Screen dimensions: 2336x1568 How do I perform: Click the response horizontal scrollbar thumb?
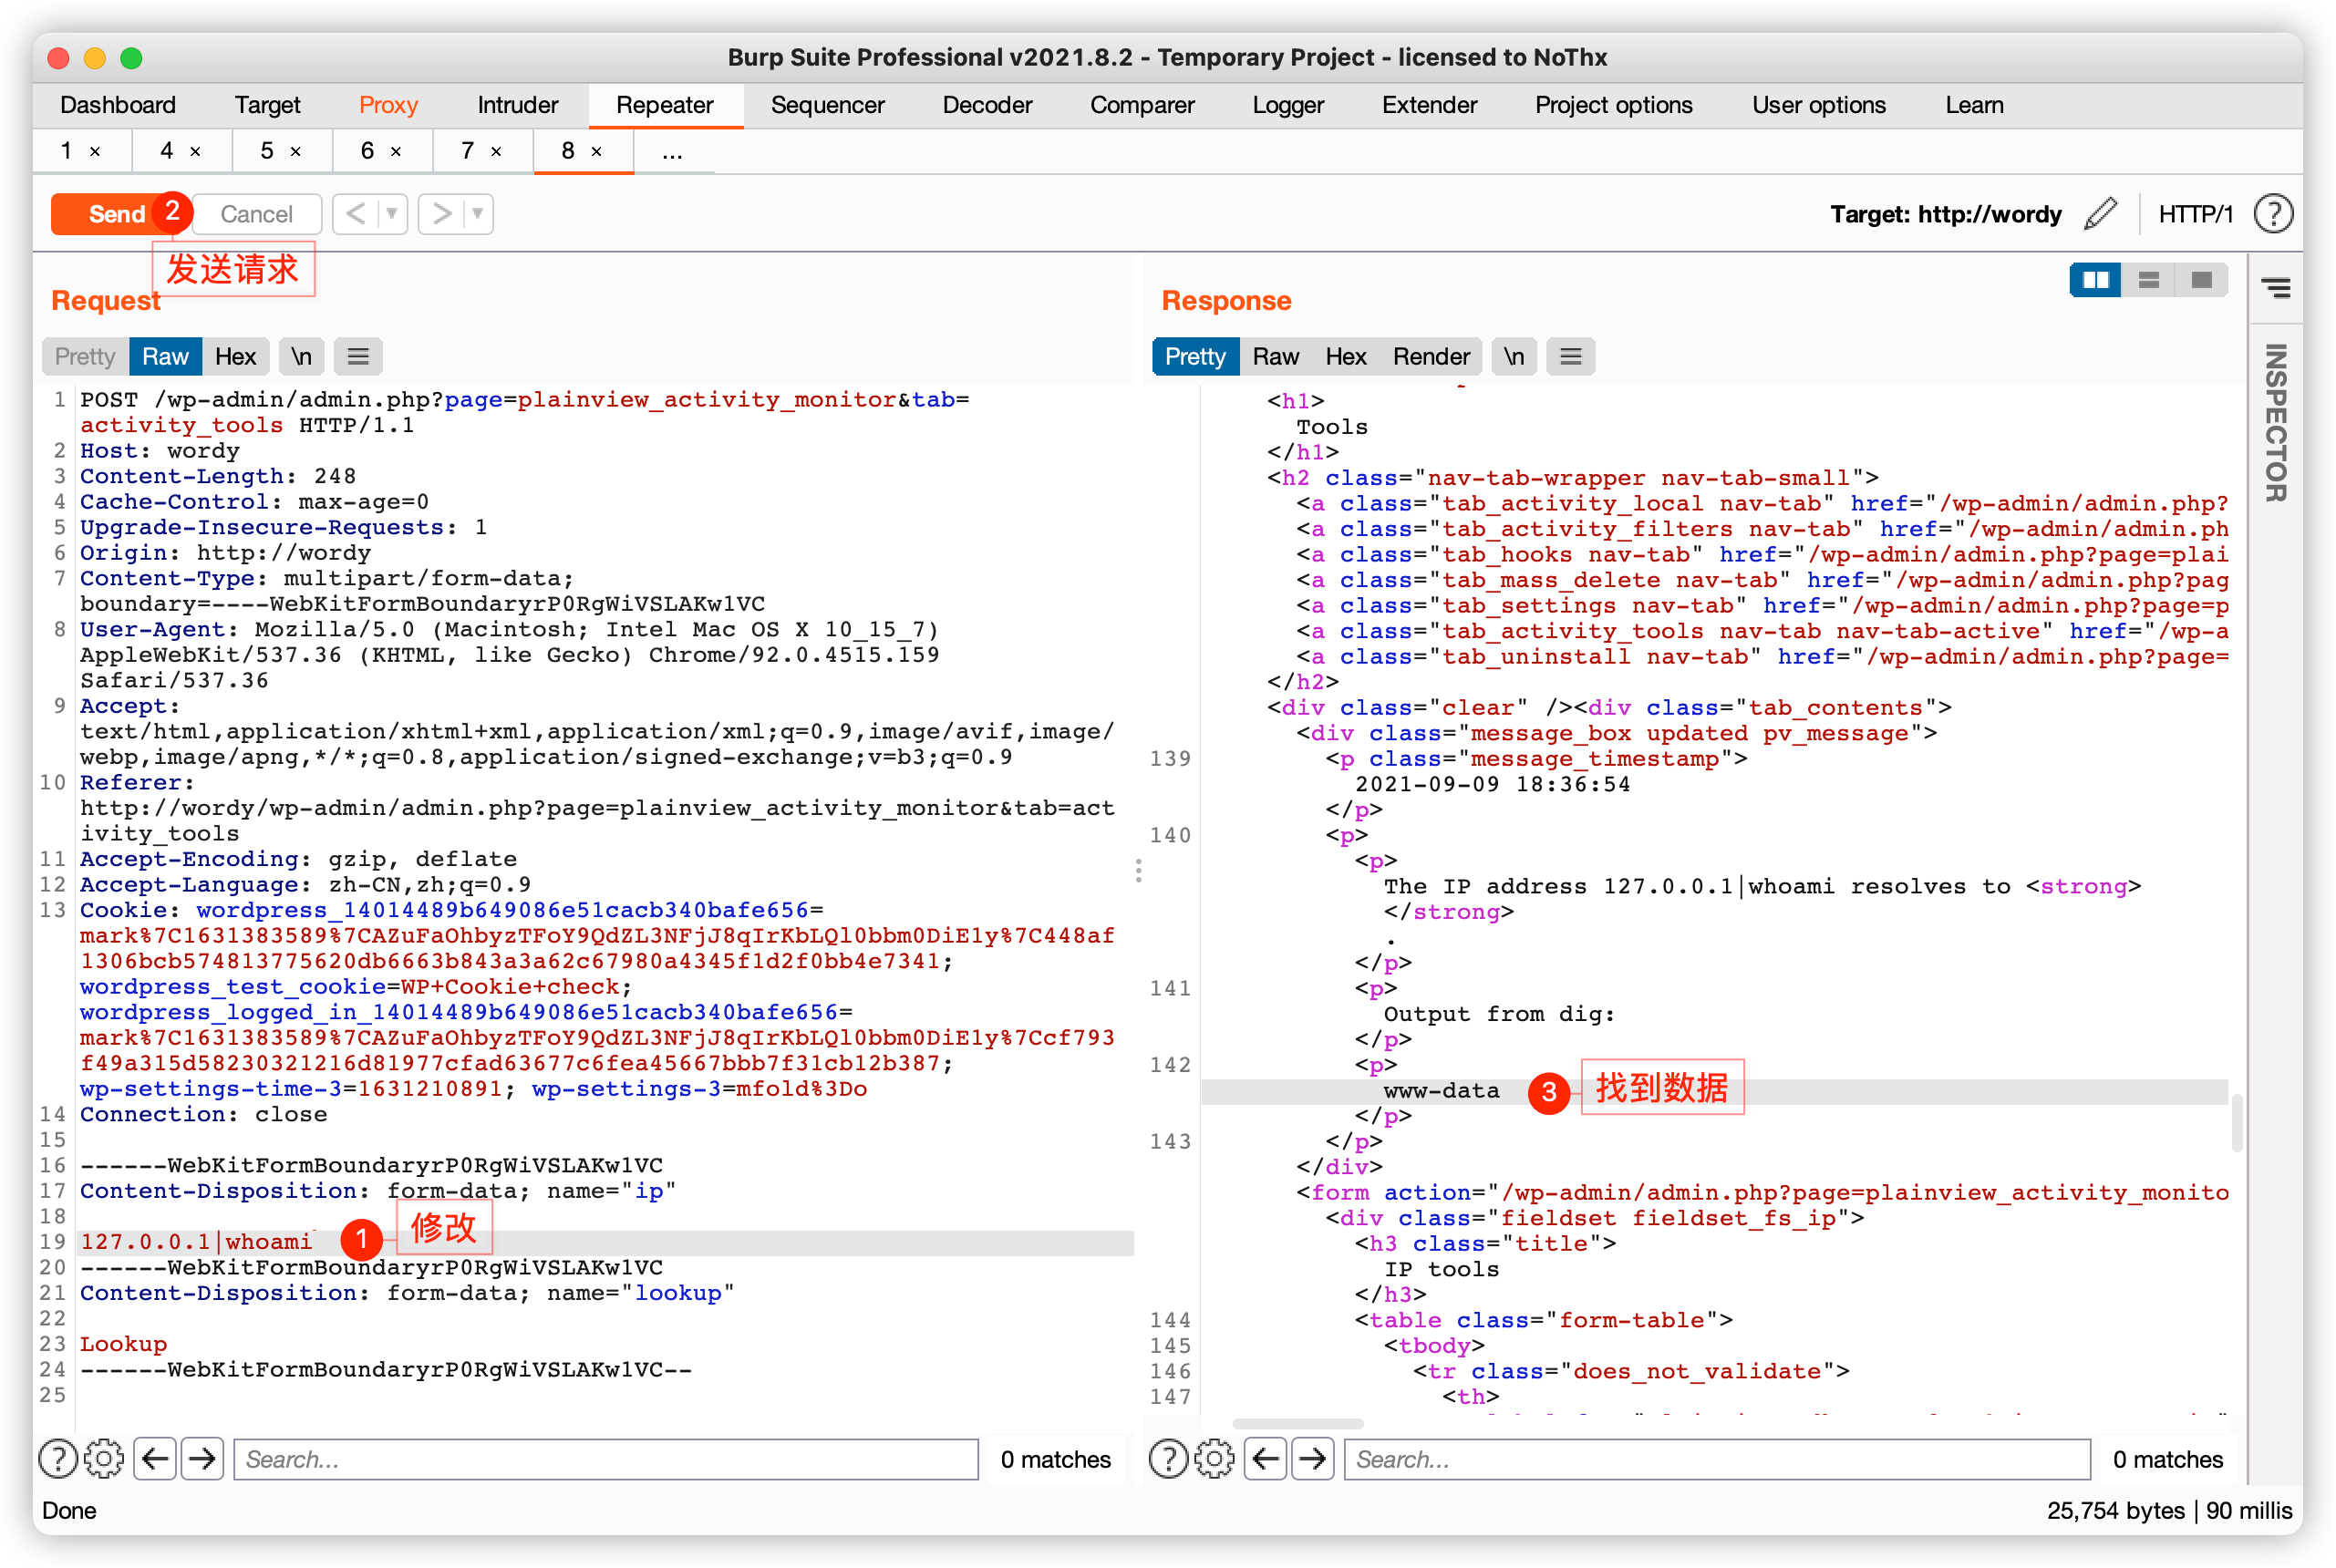[x=1297, y=1423]
